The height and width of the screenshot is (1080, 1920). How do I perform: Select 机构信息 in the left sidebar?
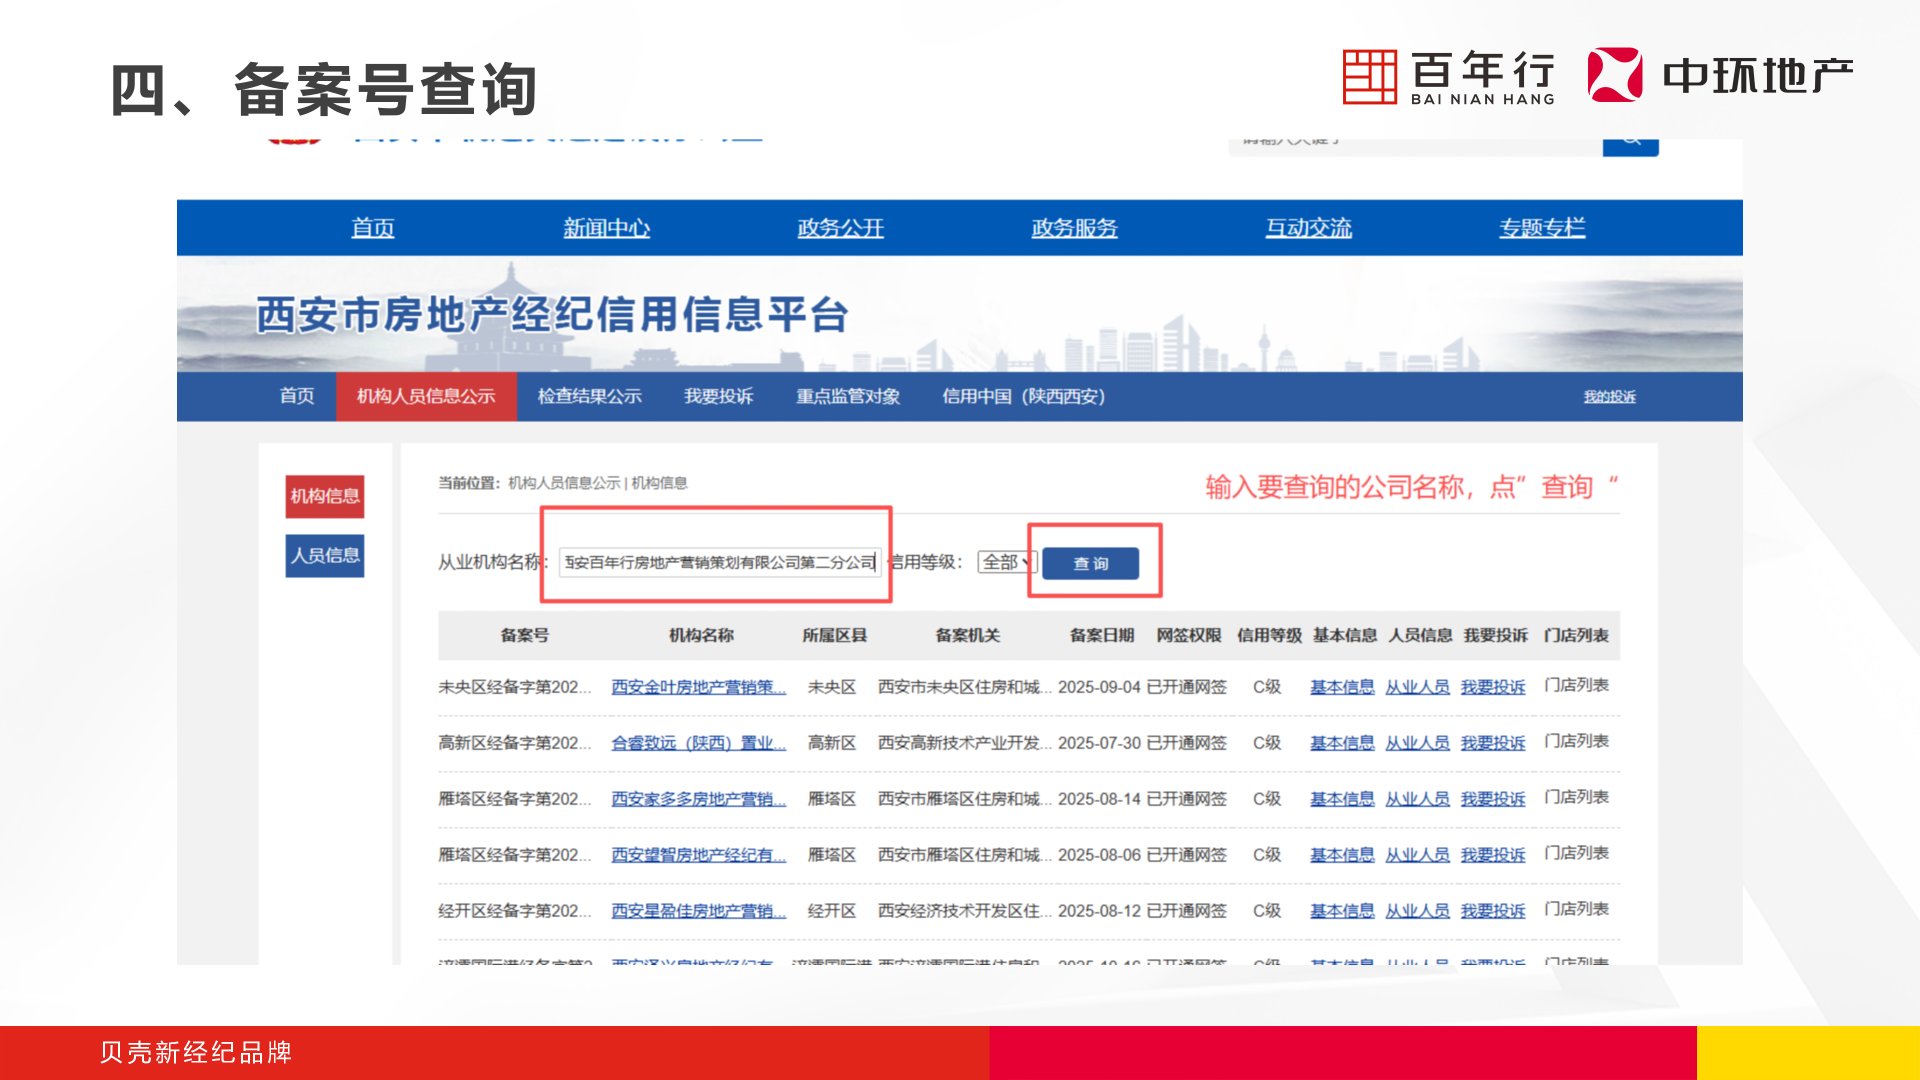pos(325,496)
